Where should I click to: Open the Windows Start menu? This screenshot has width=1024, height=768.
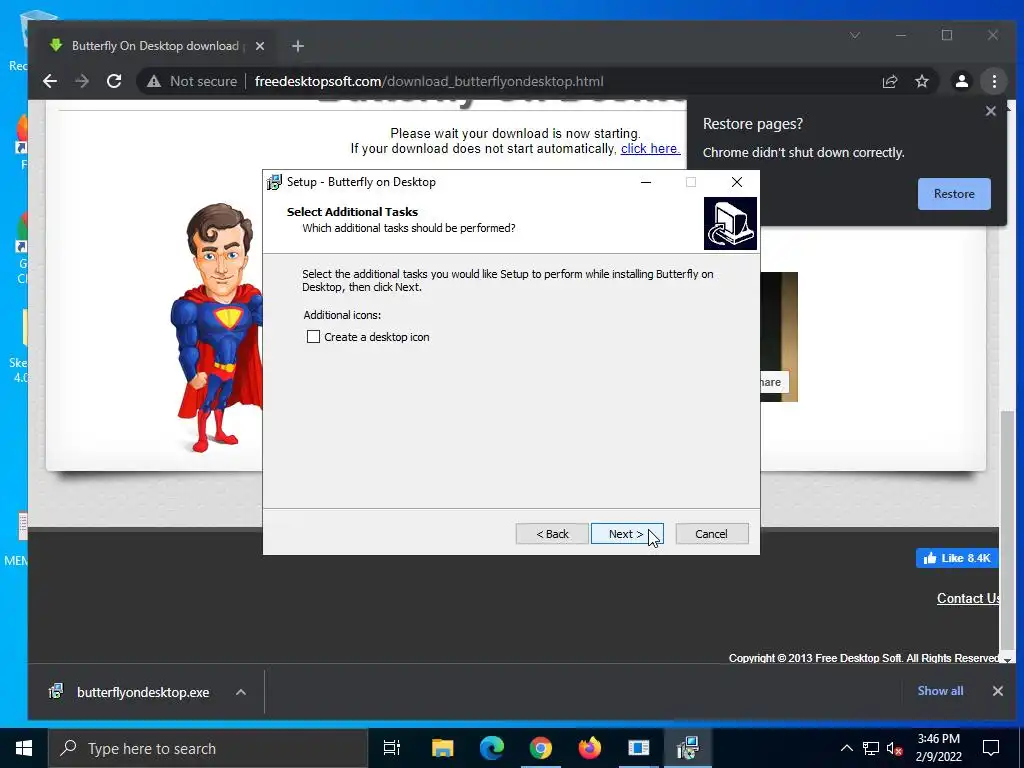pos(24,748)
